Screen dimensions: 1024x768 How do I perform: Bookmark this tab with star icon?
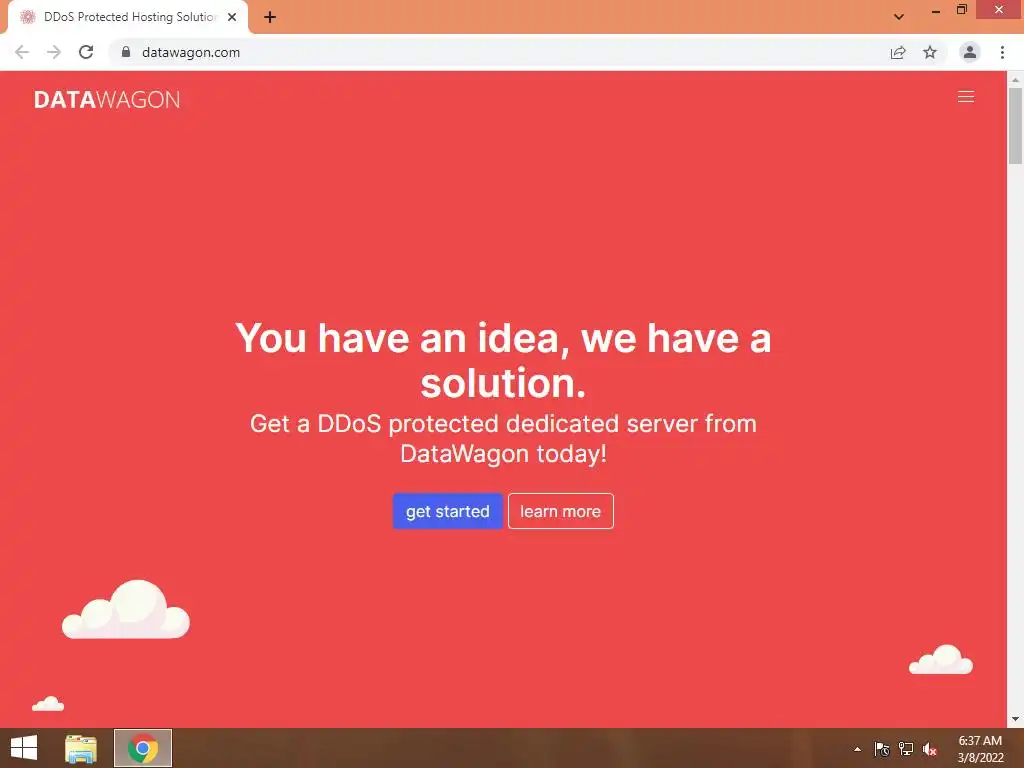[x=930, y=52]
